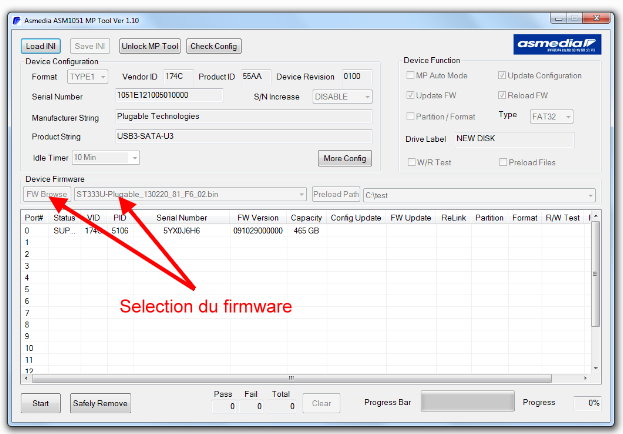Click the Asmedia logo
623x434 pixels.
pos(557,44)
